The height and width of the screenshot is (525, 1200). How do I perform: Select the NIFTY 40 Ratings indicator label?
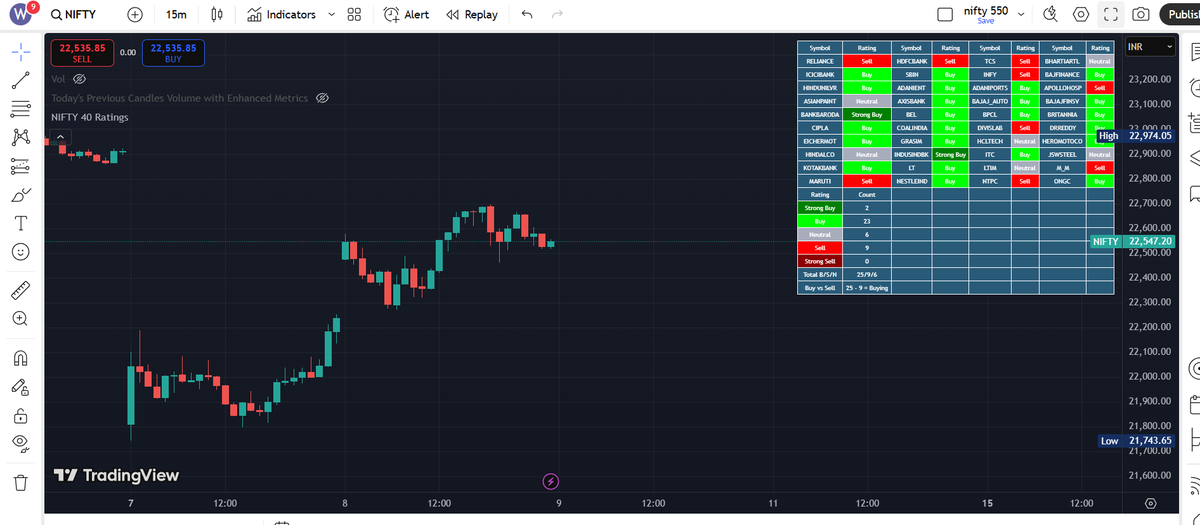[x=90, y=117]
